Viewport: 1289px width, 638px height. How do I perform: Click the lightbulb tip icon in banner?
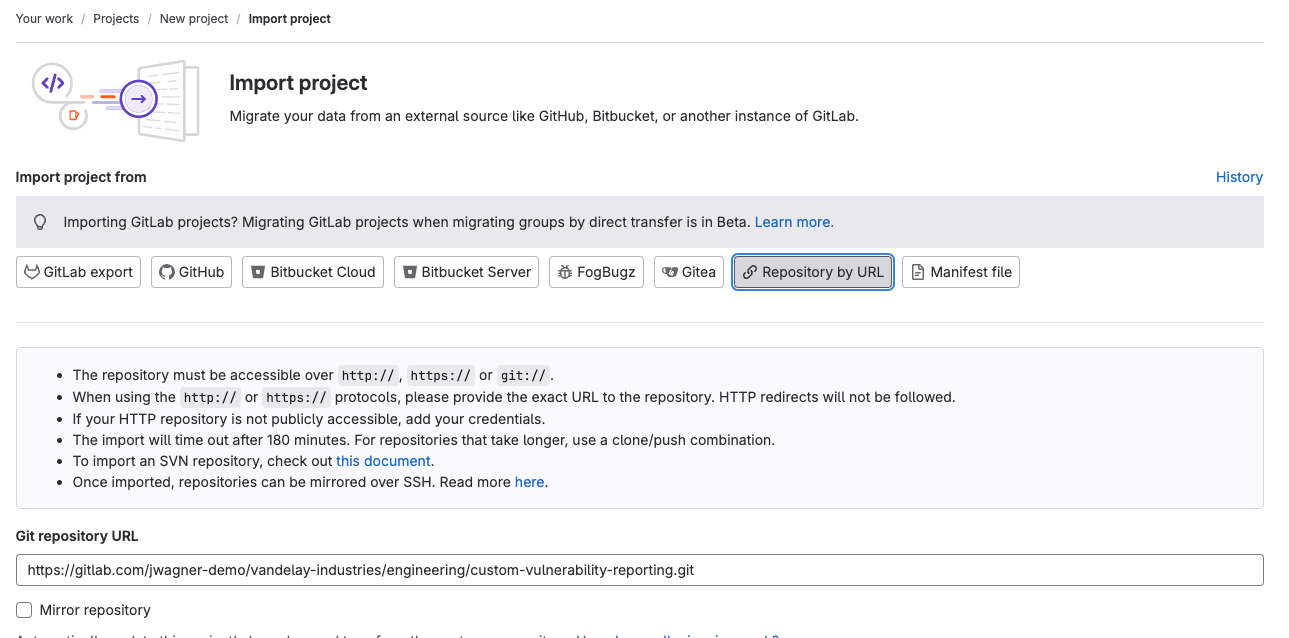point(41,222)
